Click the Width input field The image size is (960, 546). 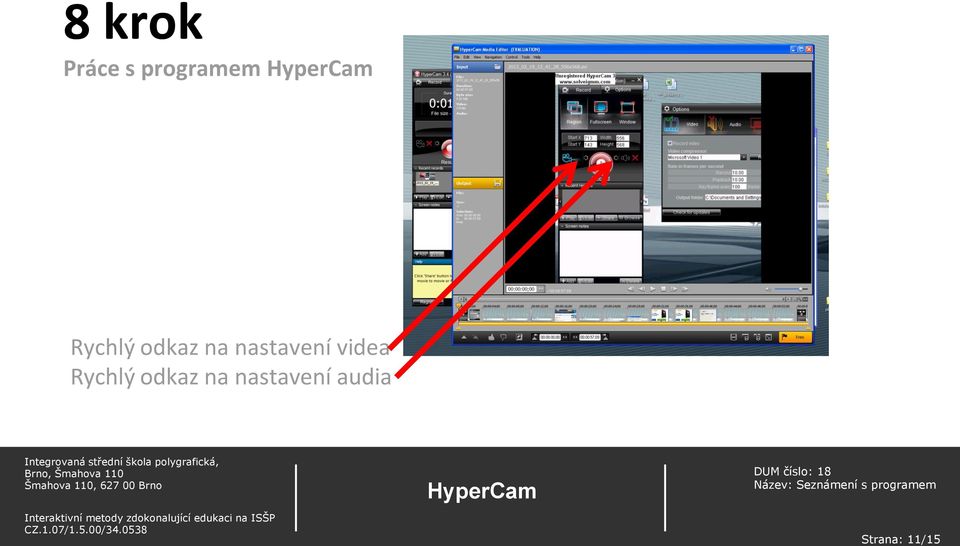tap(623, 138)
